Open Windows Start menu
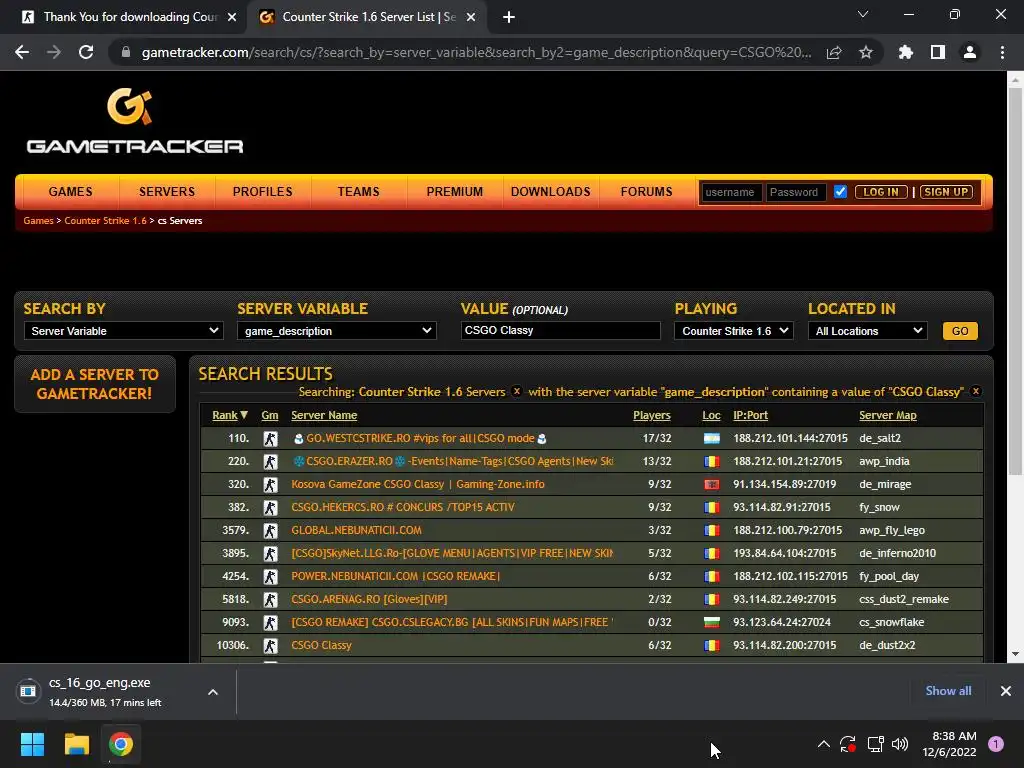This screenshot has width=1024, height=768. coord(32,744)
